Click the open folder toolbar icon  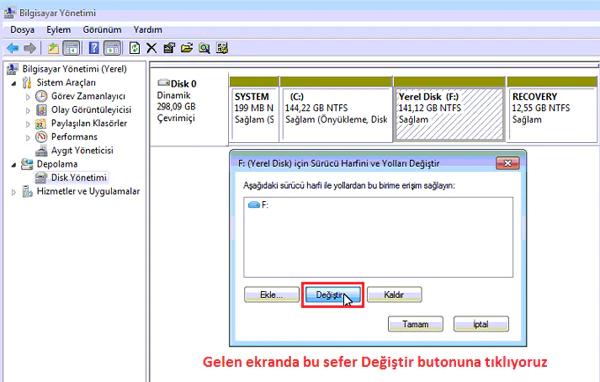click(x=187, y=48)
